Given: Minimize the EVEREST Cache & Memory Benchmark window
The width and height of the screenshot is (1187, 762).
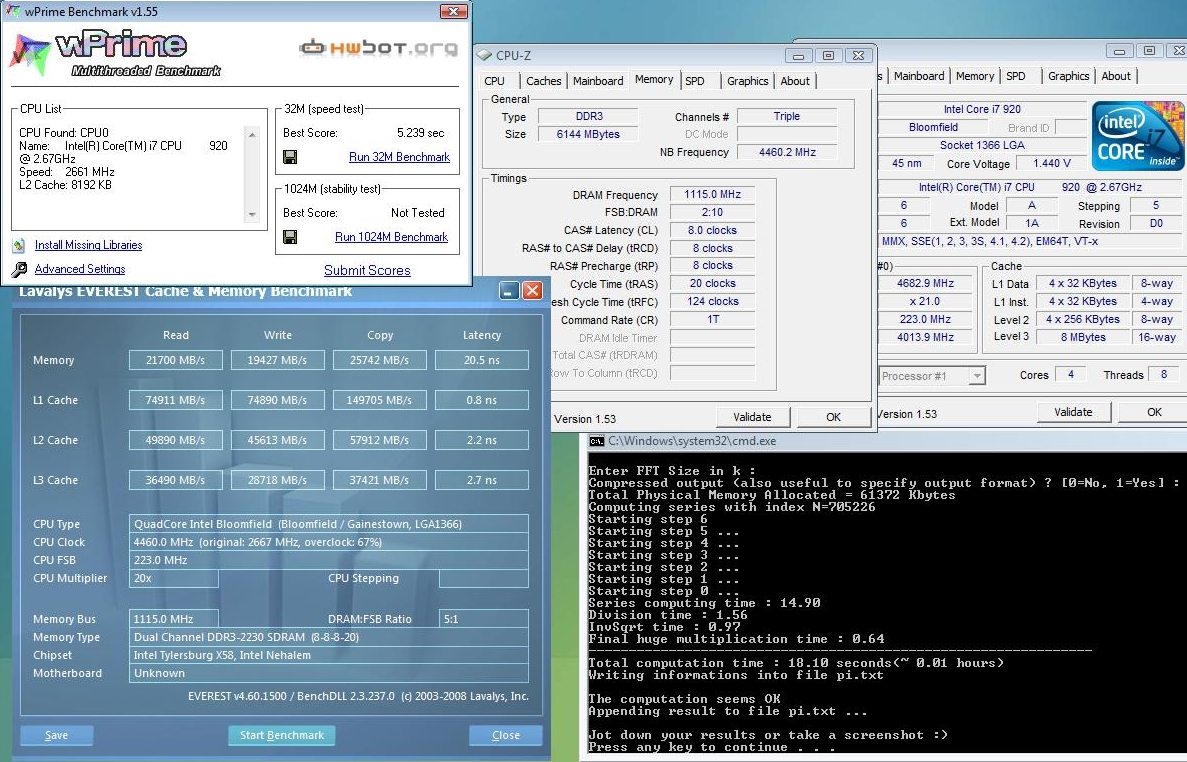Looking at the screenshot, I should pyautogui.click(x=509, y=291).
